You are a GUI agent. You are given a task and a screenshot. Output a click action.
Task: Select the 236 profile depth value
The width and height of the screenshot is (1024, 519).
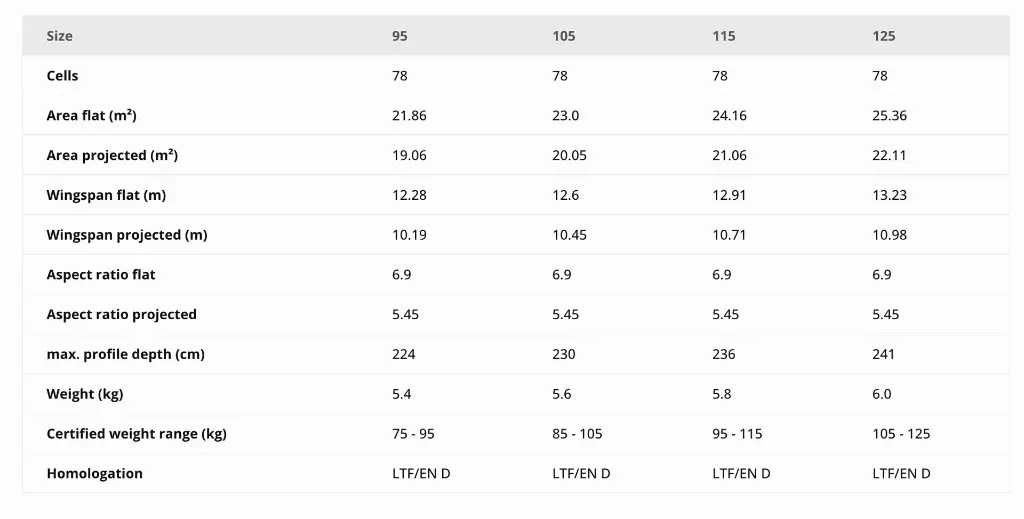[x=723, y=354]
